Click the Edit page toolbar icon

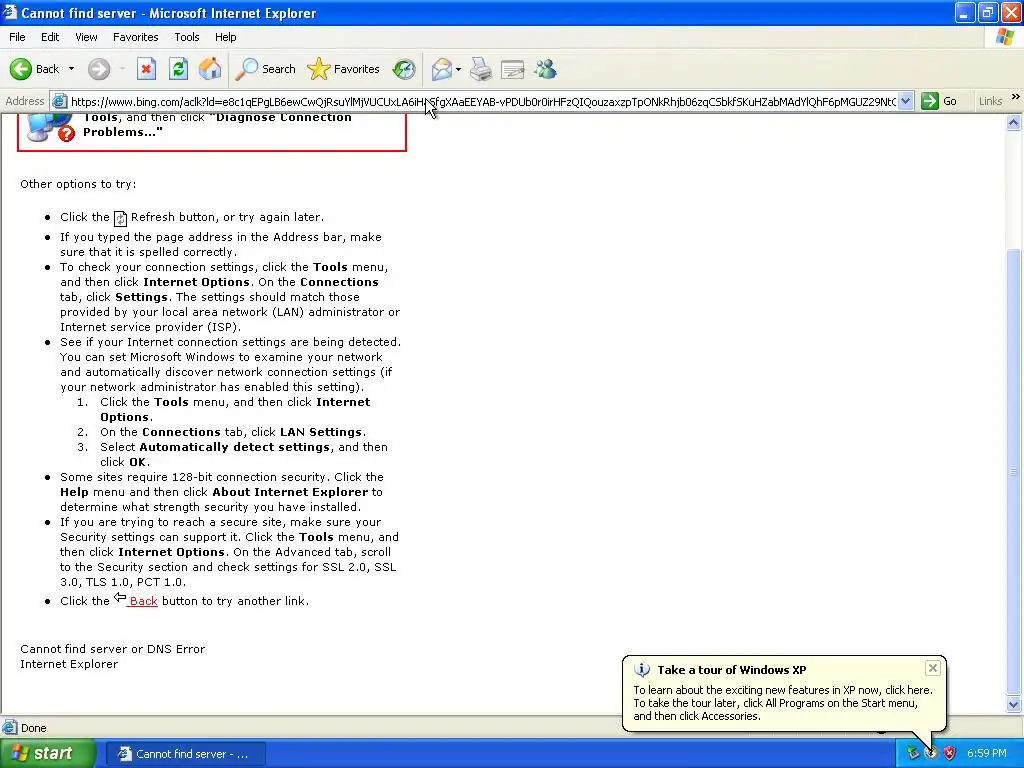coord(513,69)
